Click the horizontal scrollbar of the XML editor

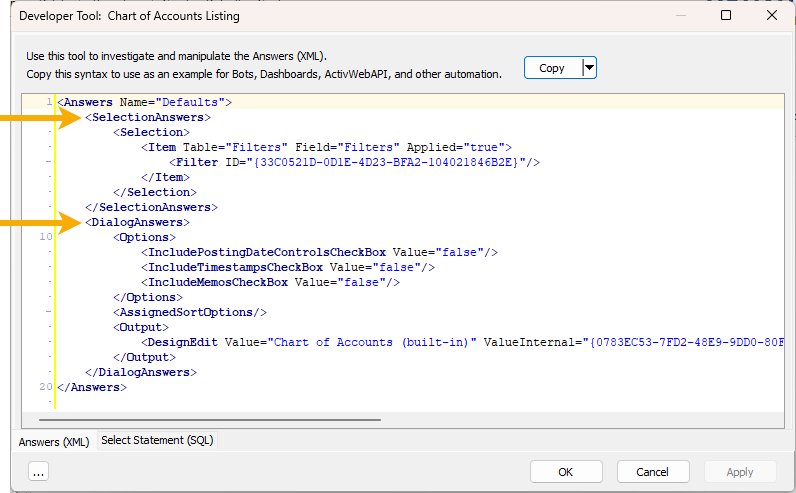[210, 420]
